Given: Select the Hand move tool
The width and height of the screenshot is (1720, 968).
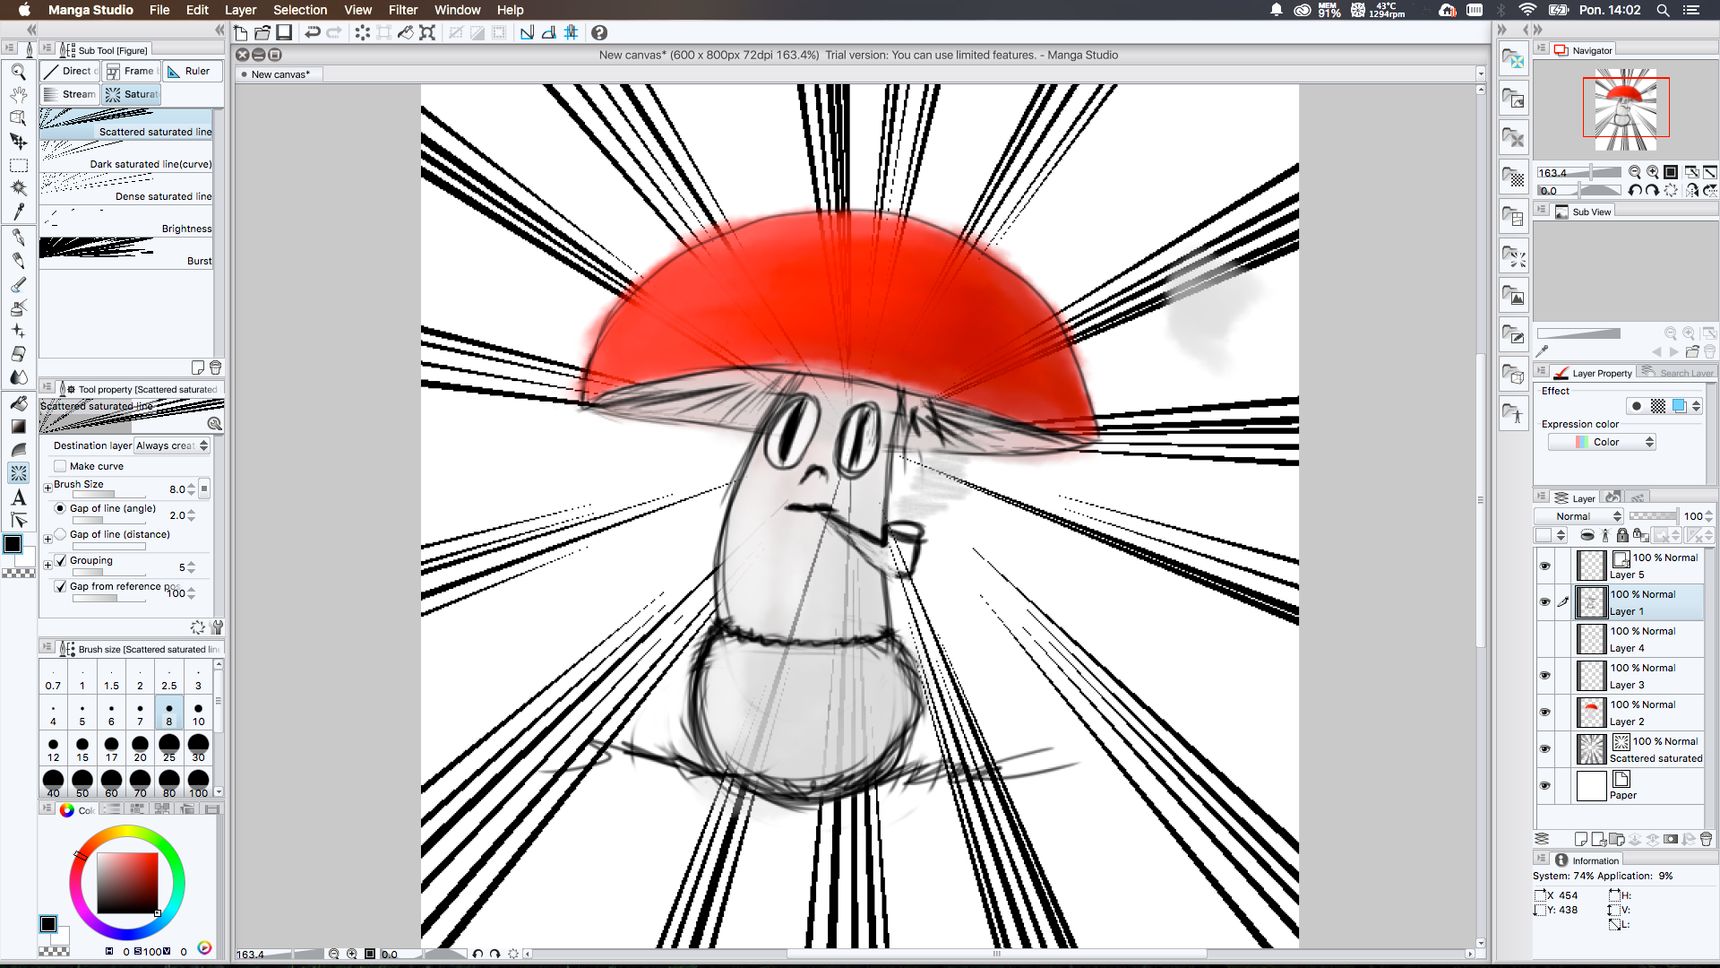Looking at the screenshot, I should (18, 95).
